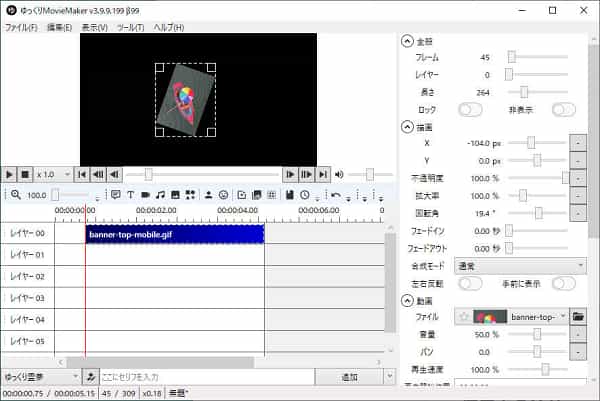600x401 pixels.
Task: Click the stop button in the preview controls
Action: pyautogui.click(x=25, y=175)
